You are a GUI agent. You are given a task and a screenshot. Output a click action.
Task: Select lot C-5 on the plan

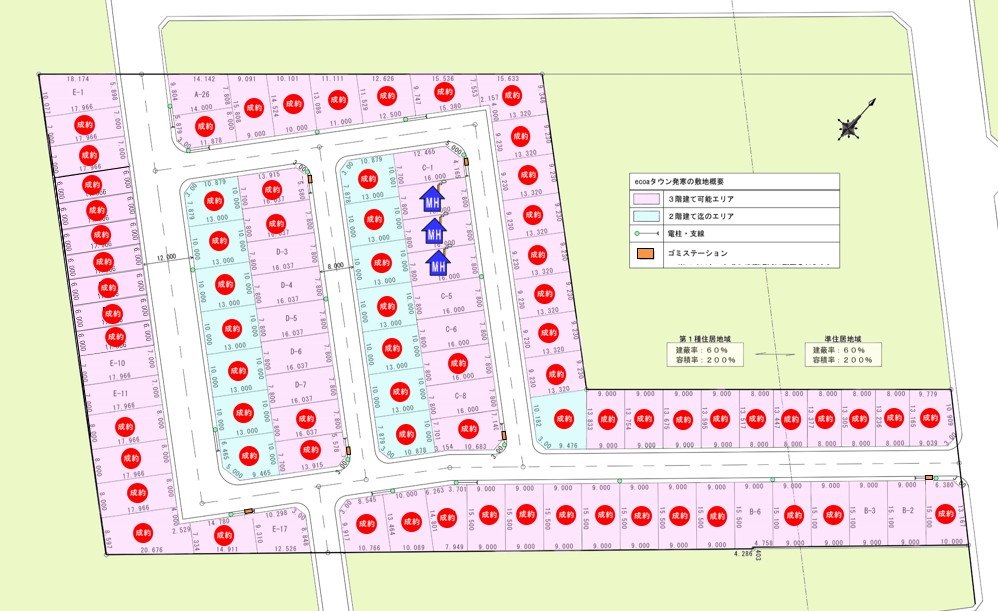[446, 297]
